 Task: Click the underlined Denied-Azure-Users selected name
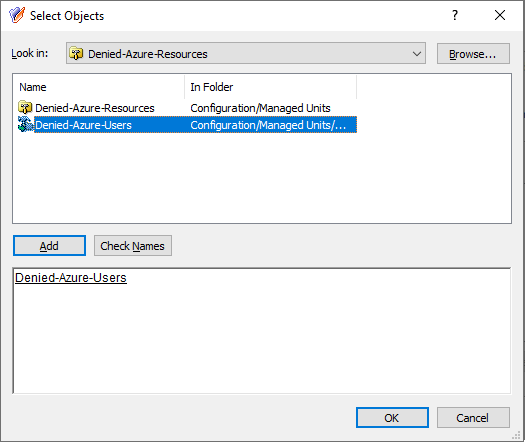71,278
